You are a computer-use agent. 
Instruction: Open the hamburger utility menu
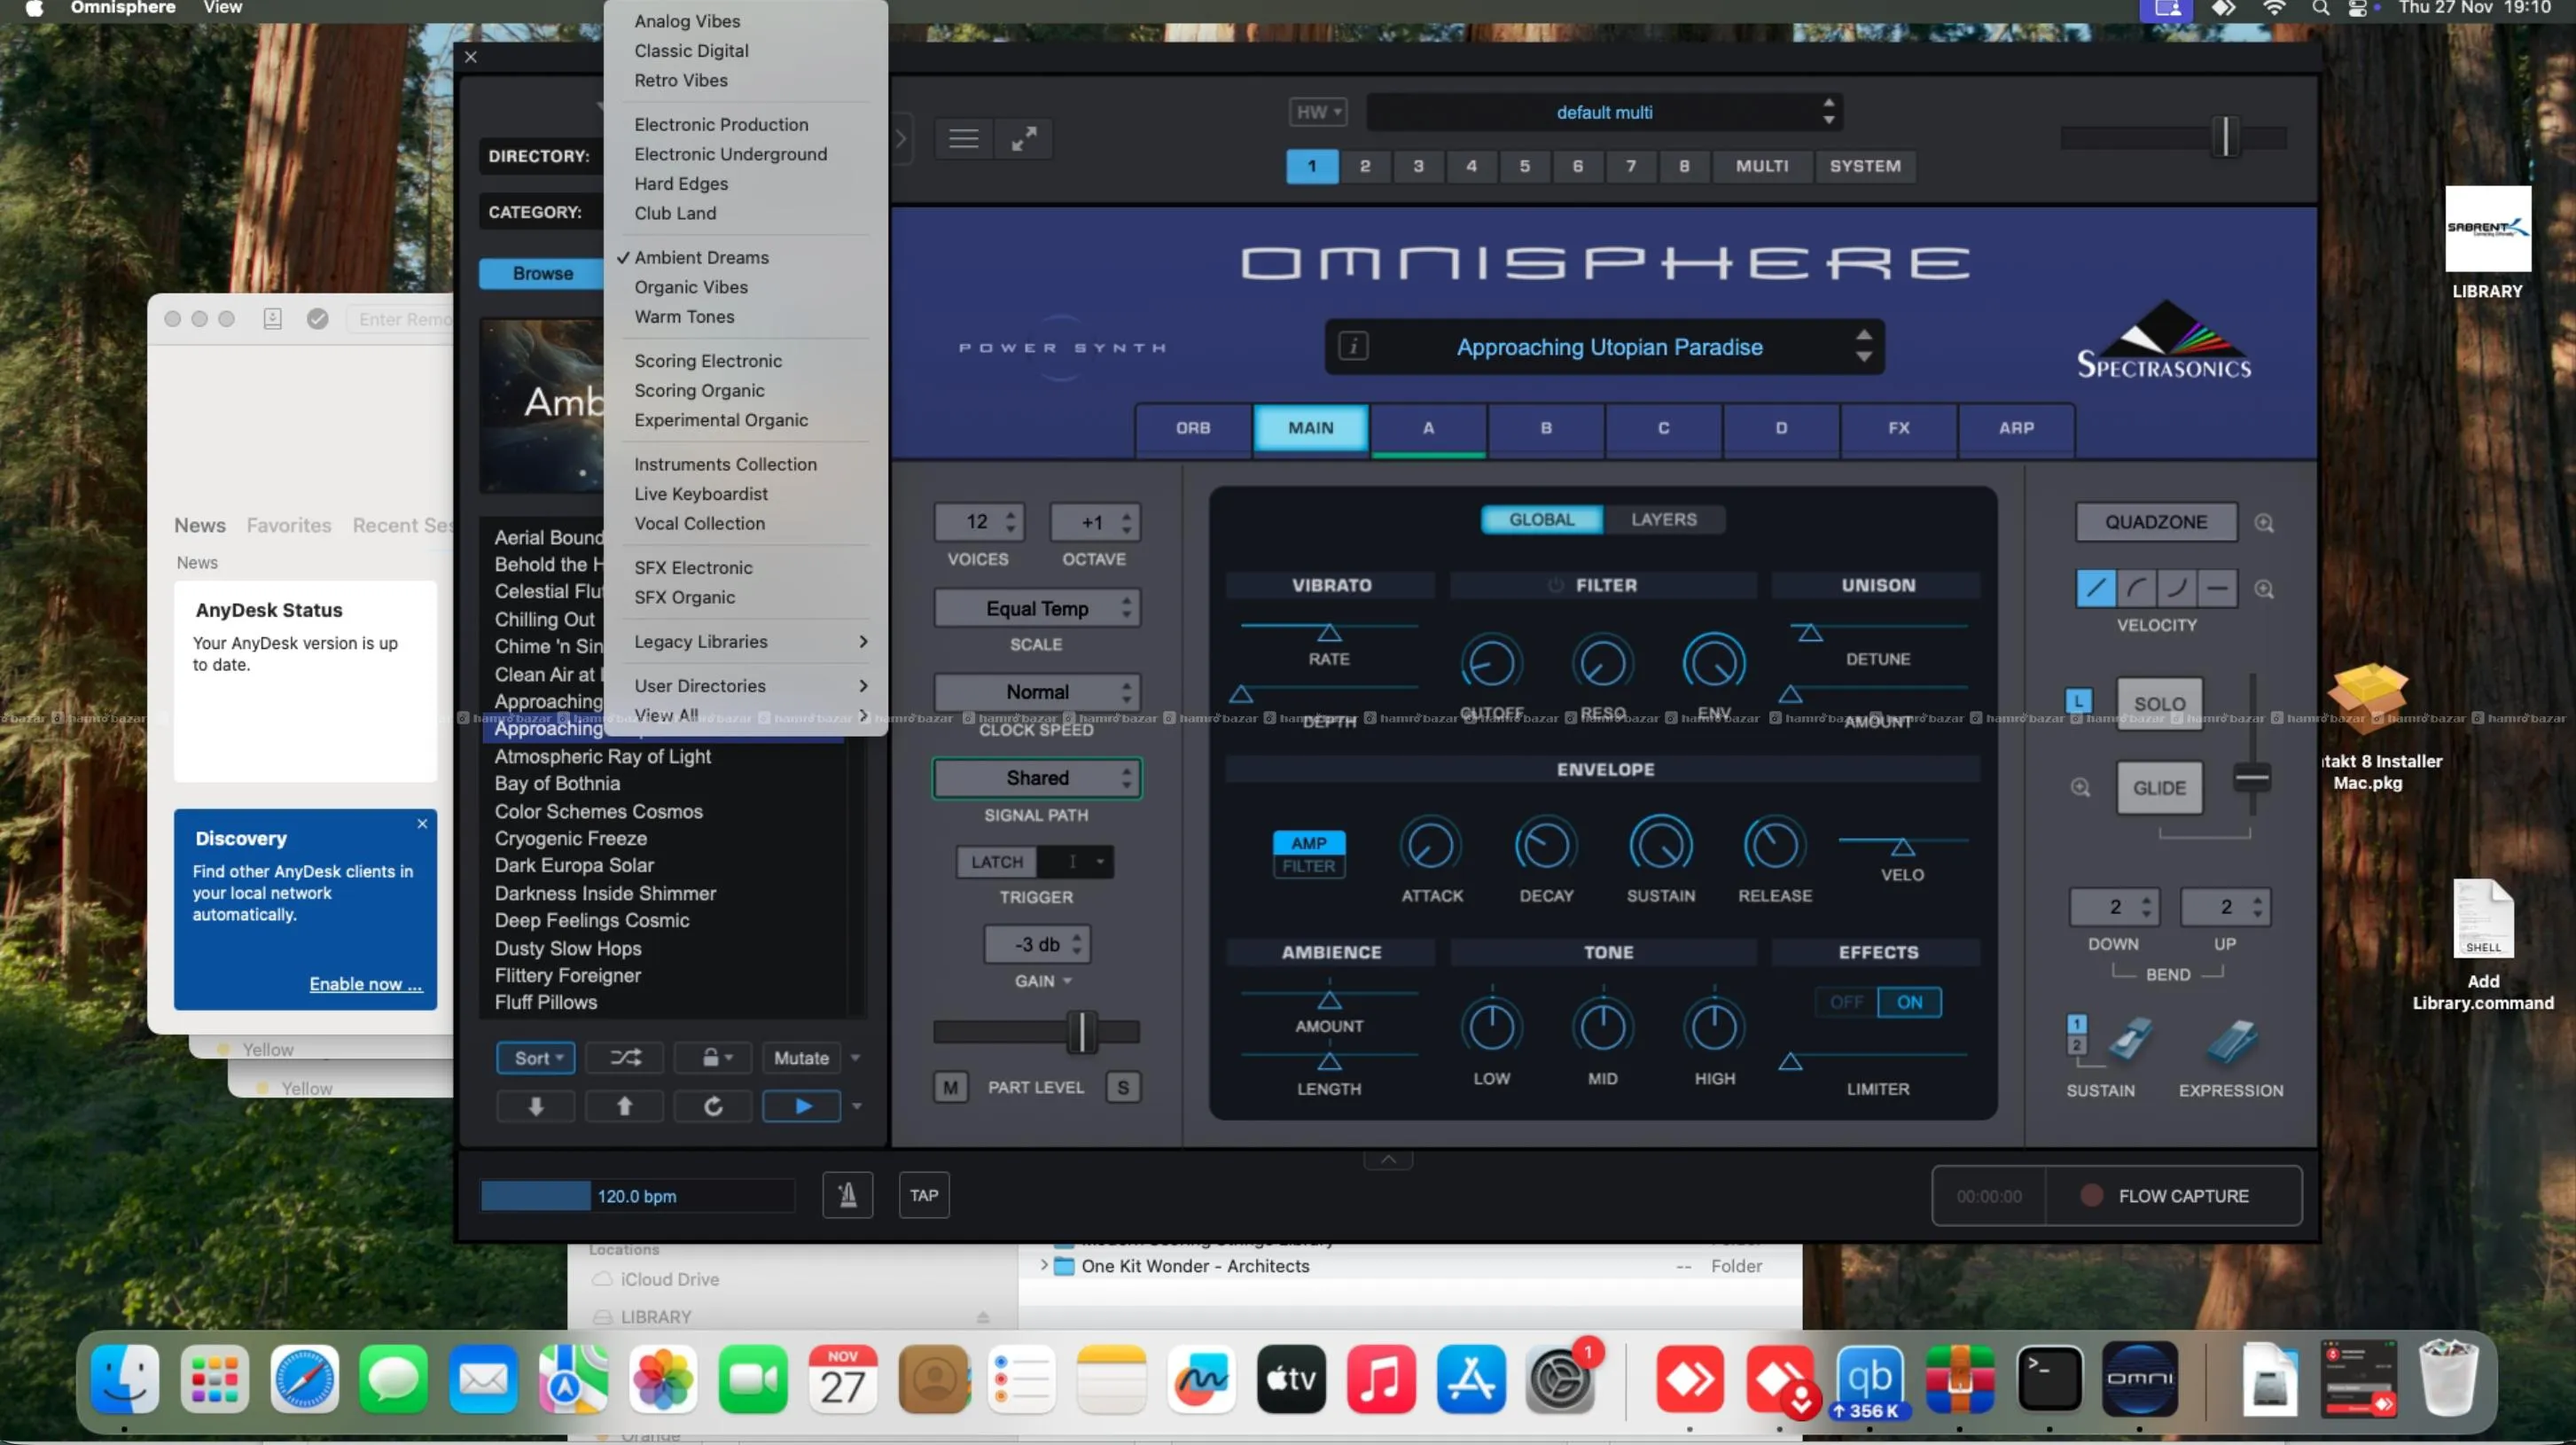point(964,139)
